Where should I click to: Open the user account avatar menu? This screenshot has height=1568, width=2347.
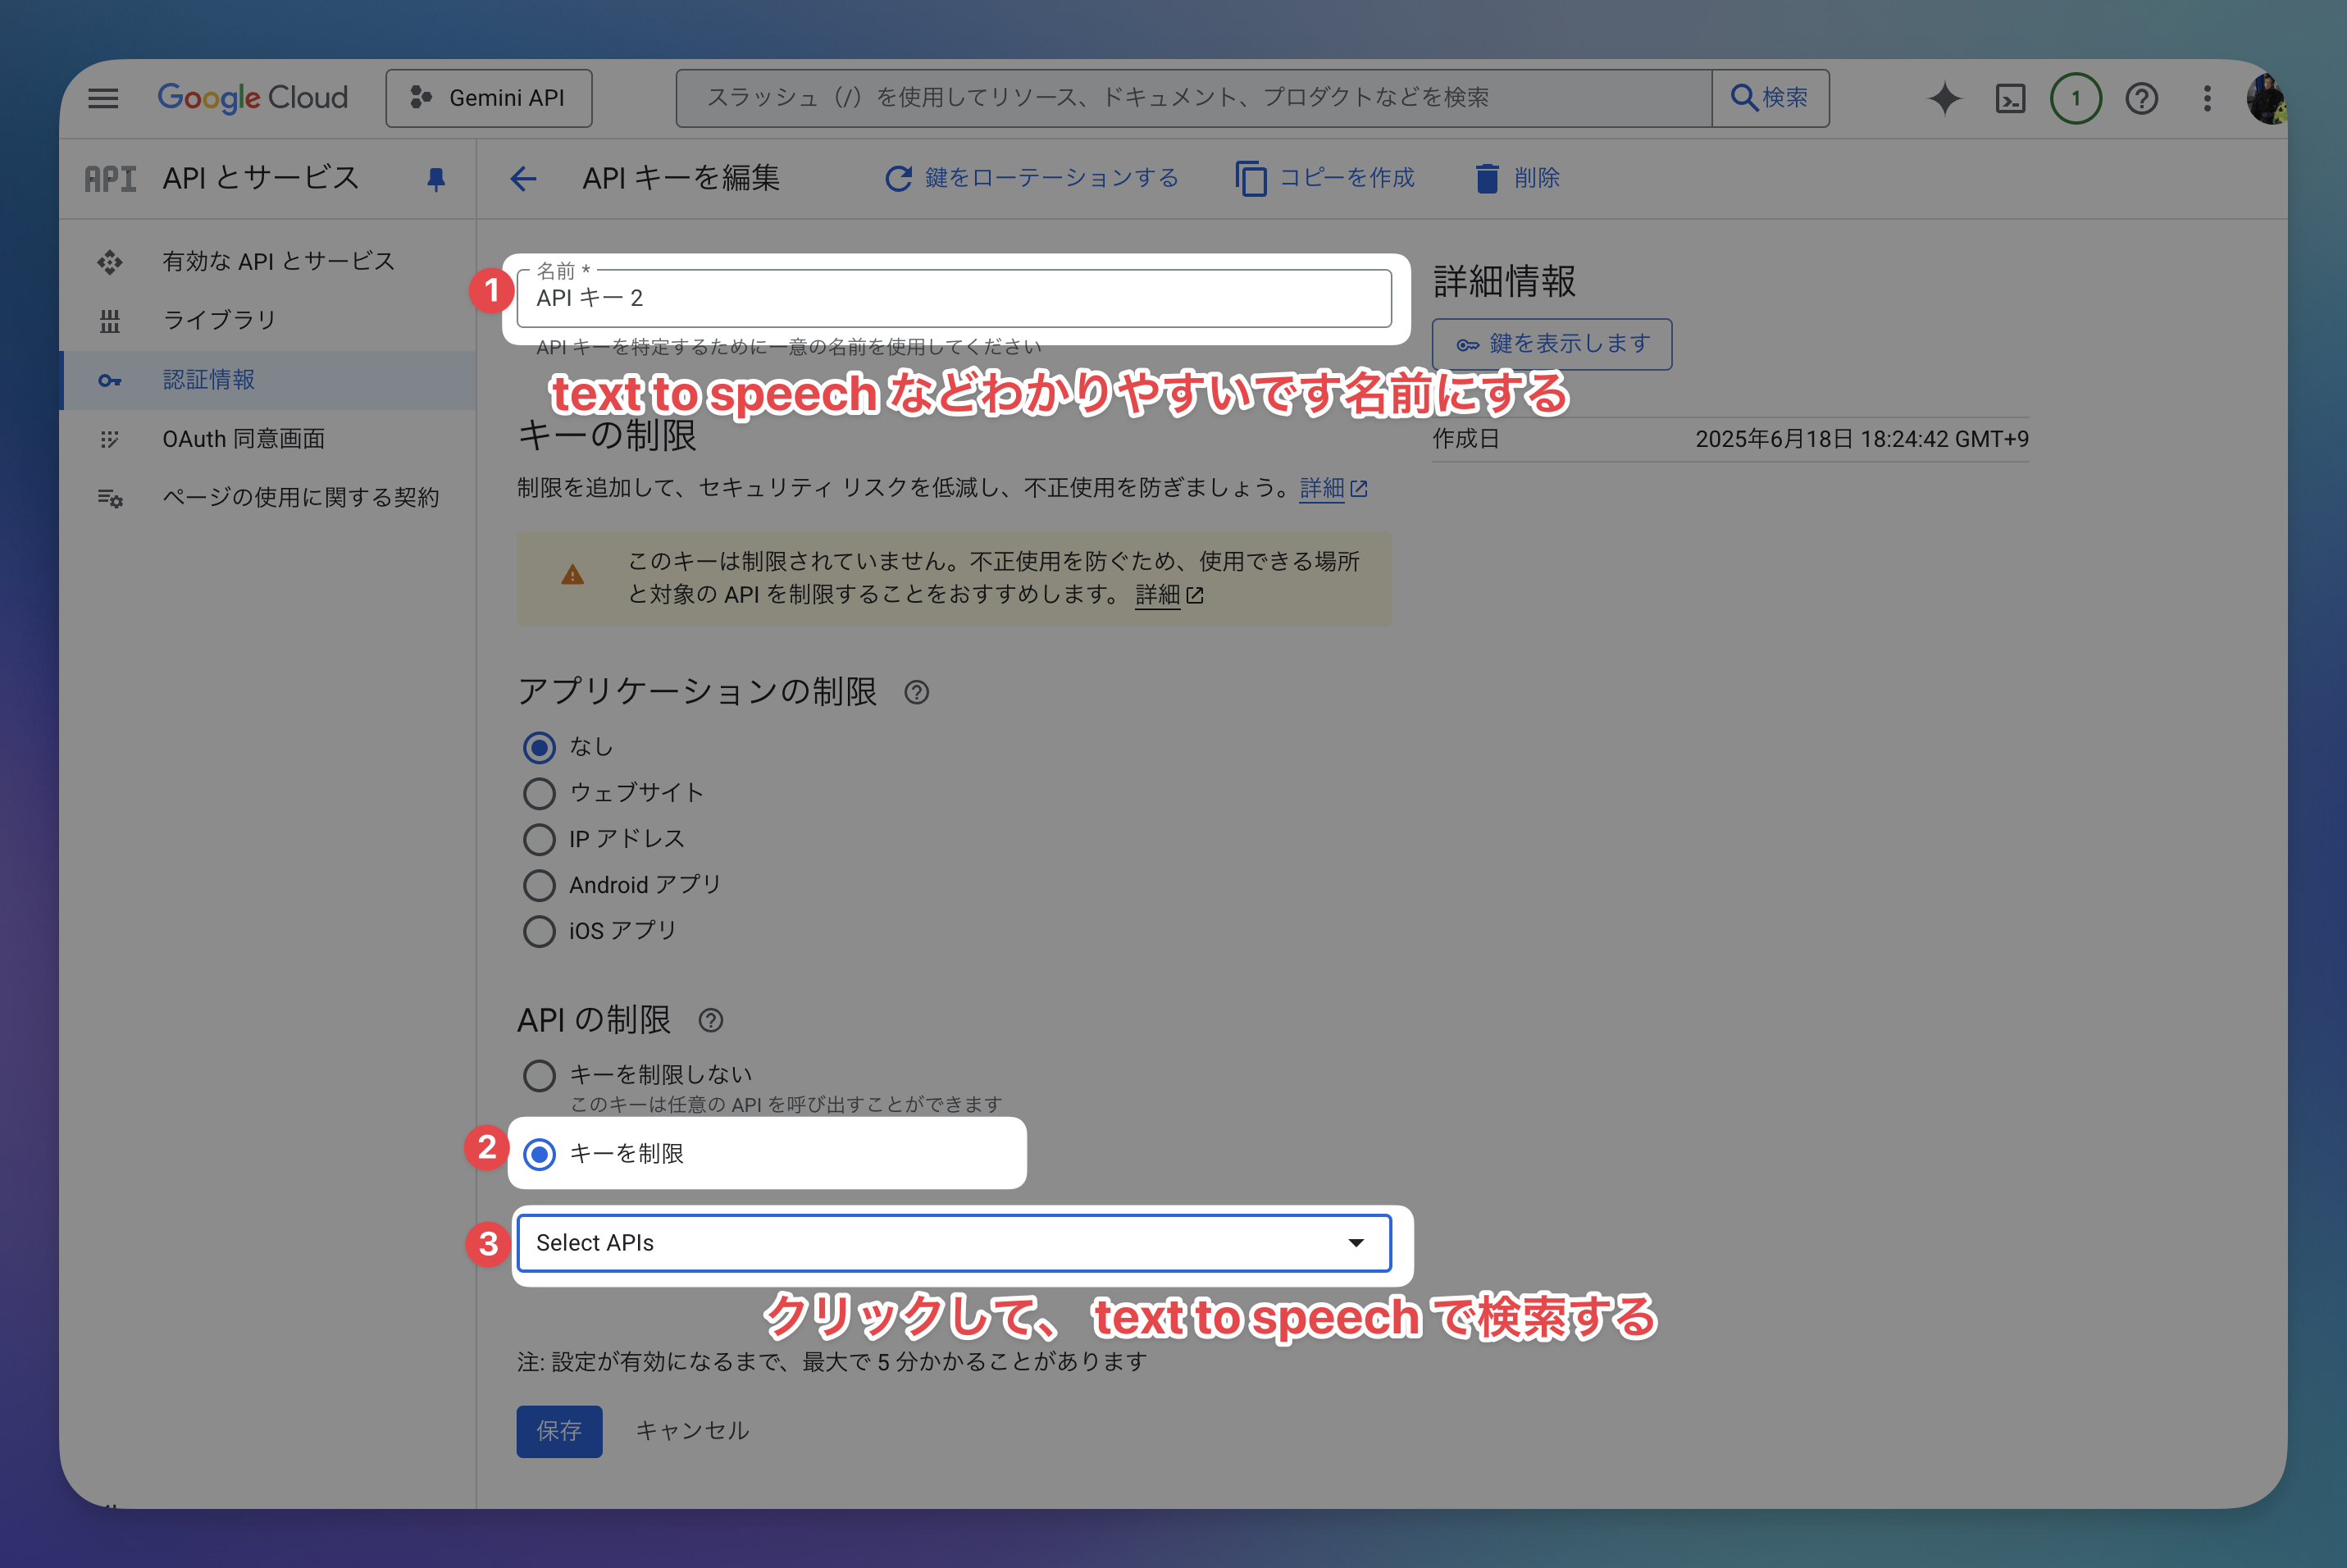(x=2266, y=98)
